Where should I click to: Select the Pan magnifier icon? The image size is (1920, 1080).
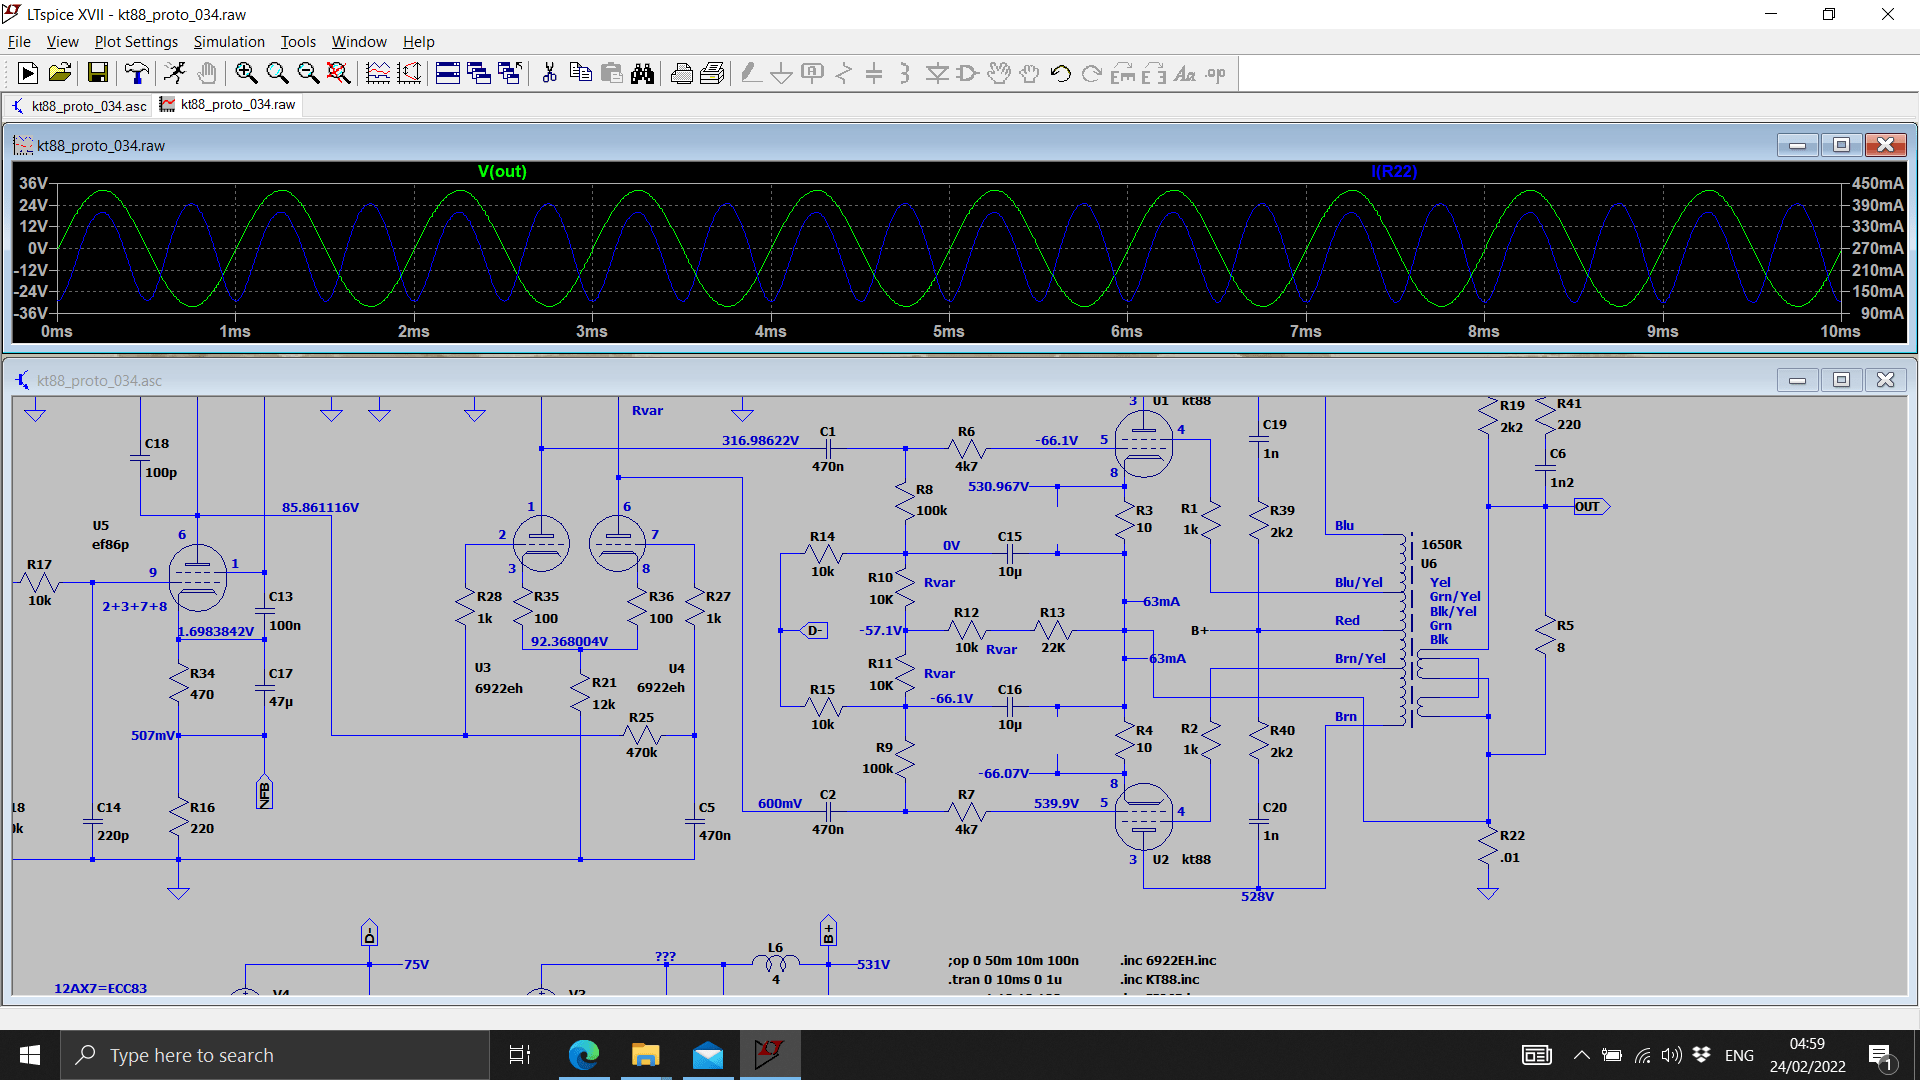[277, 73]
